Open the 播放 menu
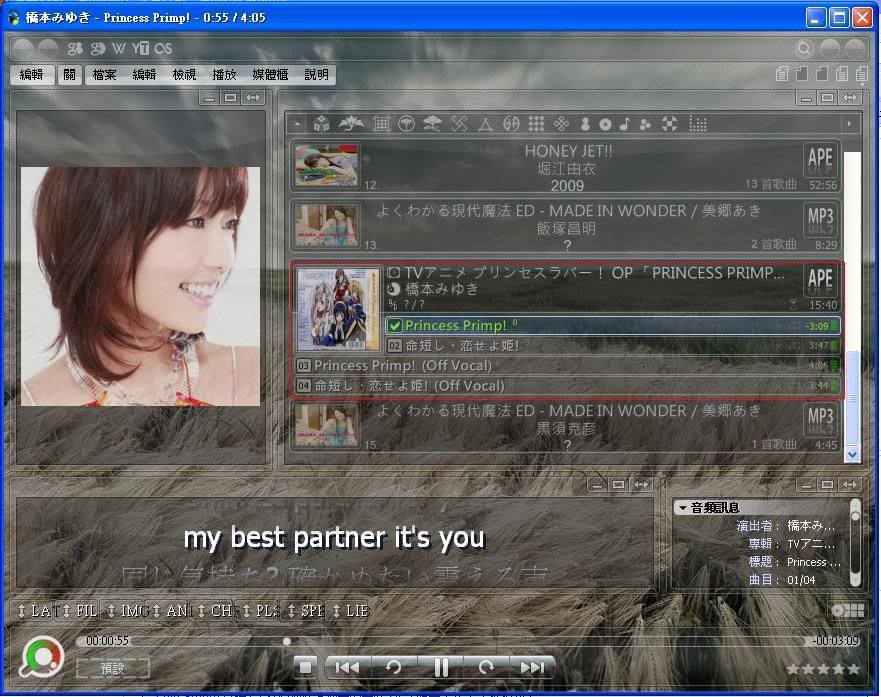This screenshot has width=881, height=697. coord(224,75)
